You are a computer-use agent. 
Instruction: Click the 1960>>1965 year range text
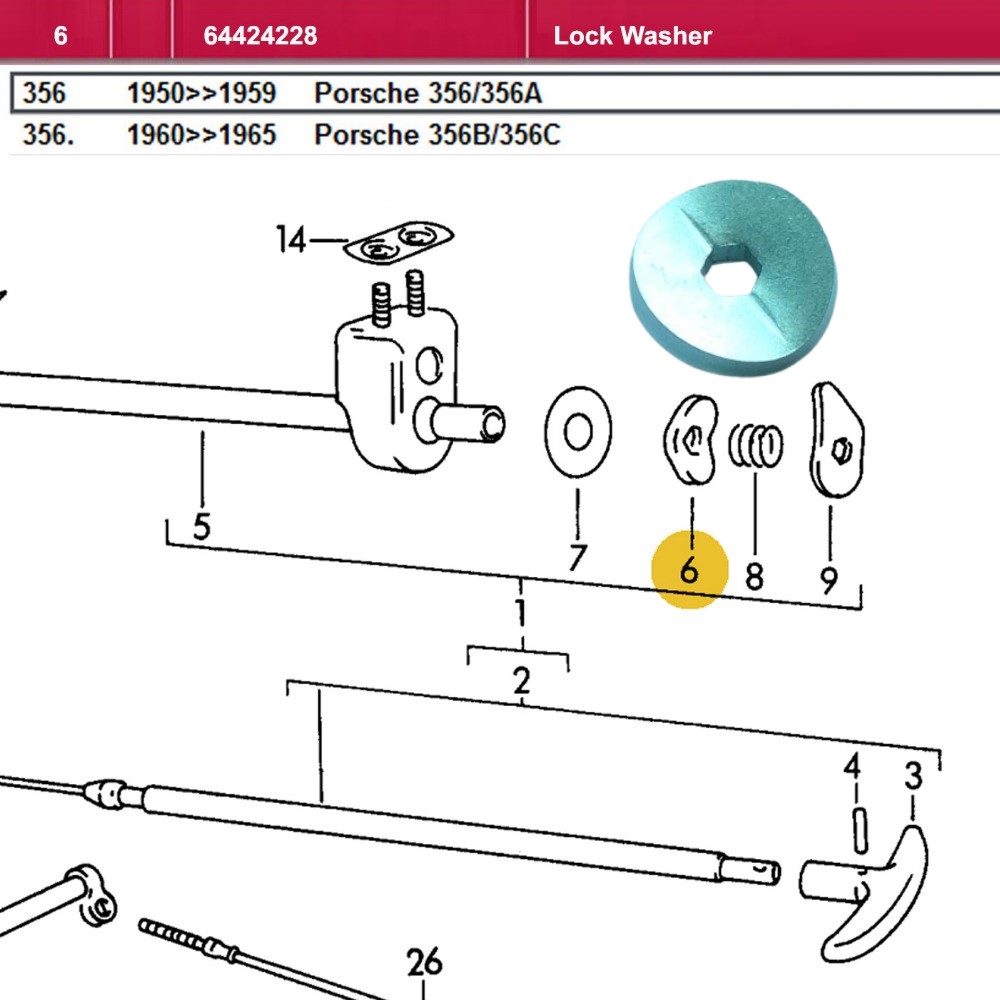[x=201, y=134]
